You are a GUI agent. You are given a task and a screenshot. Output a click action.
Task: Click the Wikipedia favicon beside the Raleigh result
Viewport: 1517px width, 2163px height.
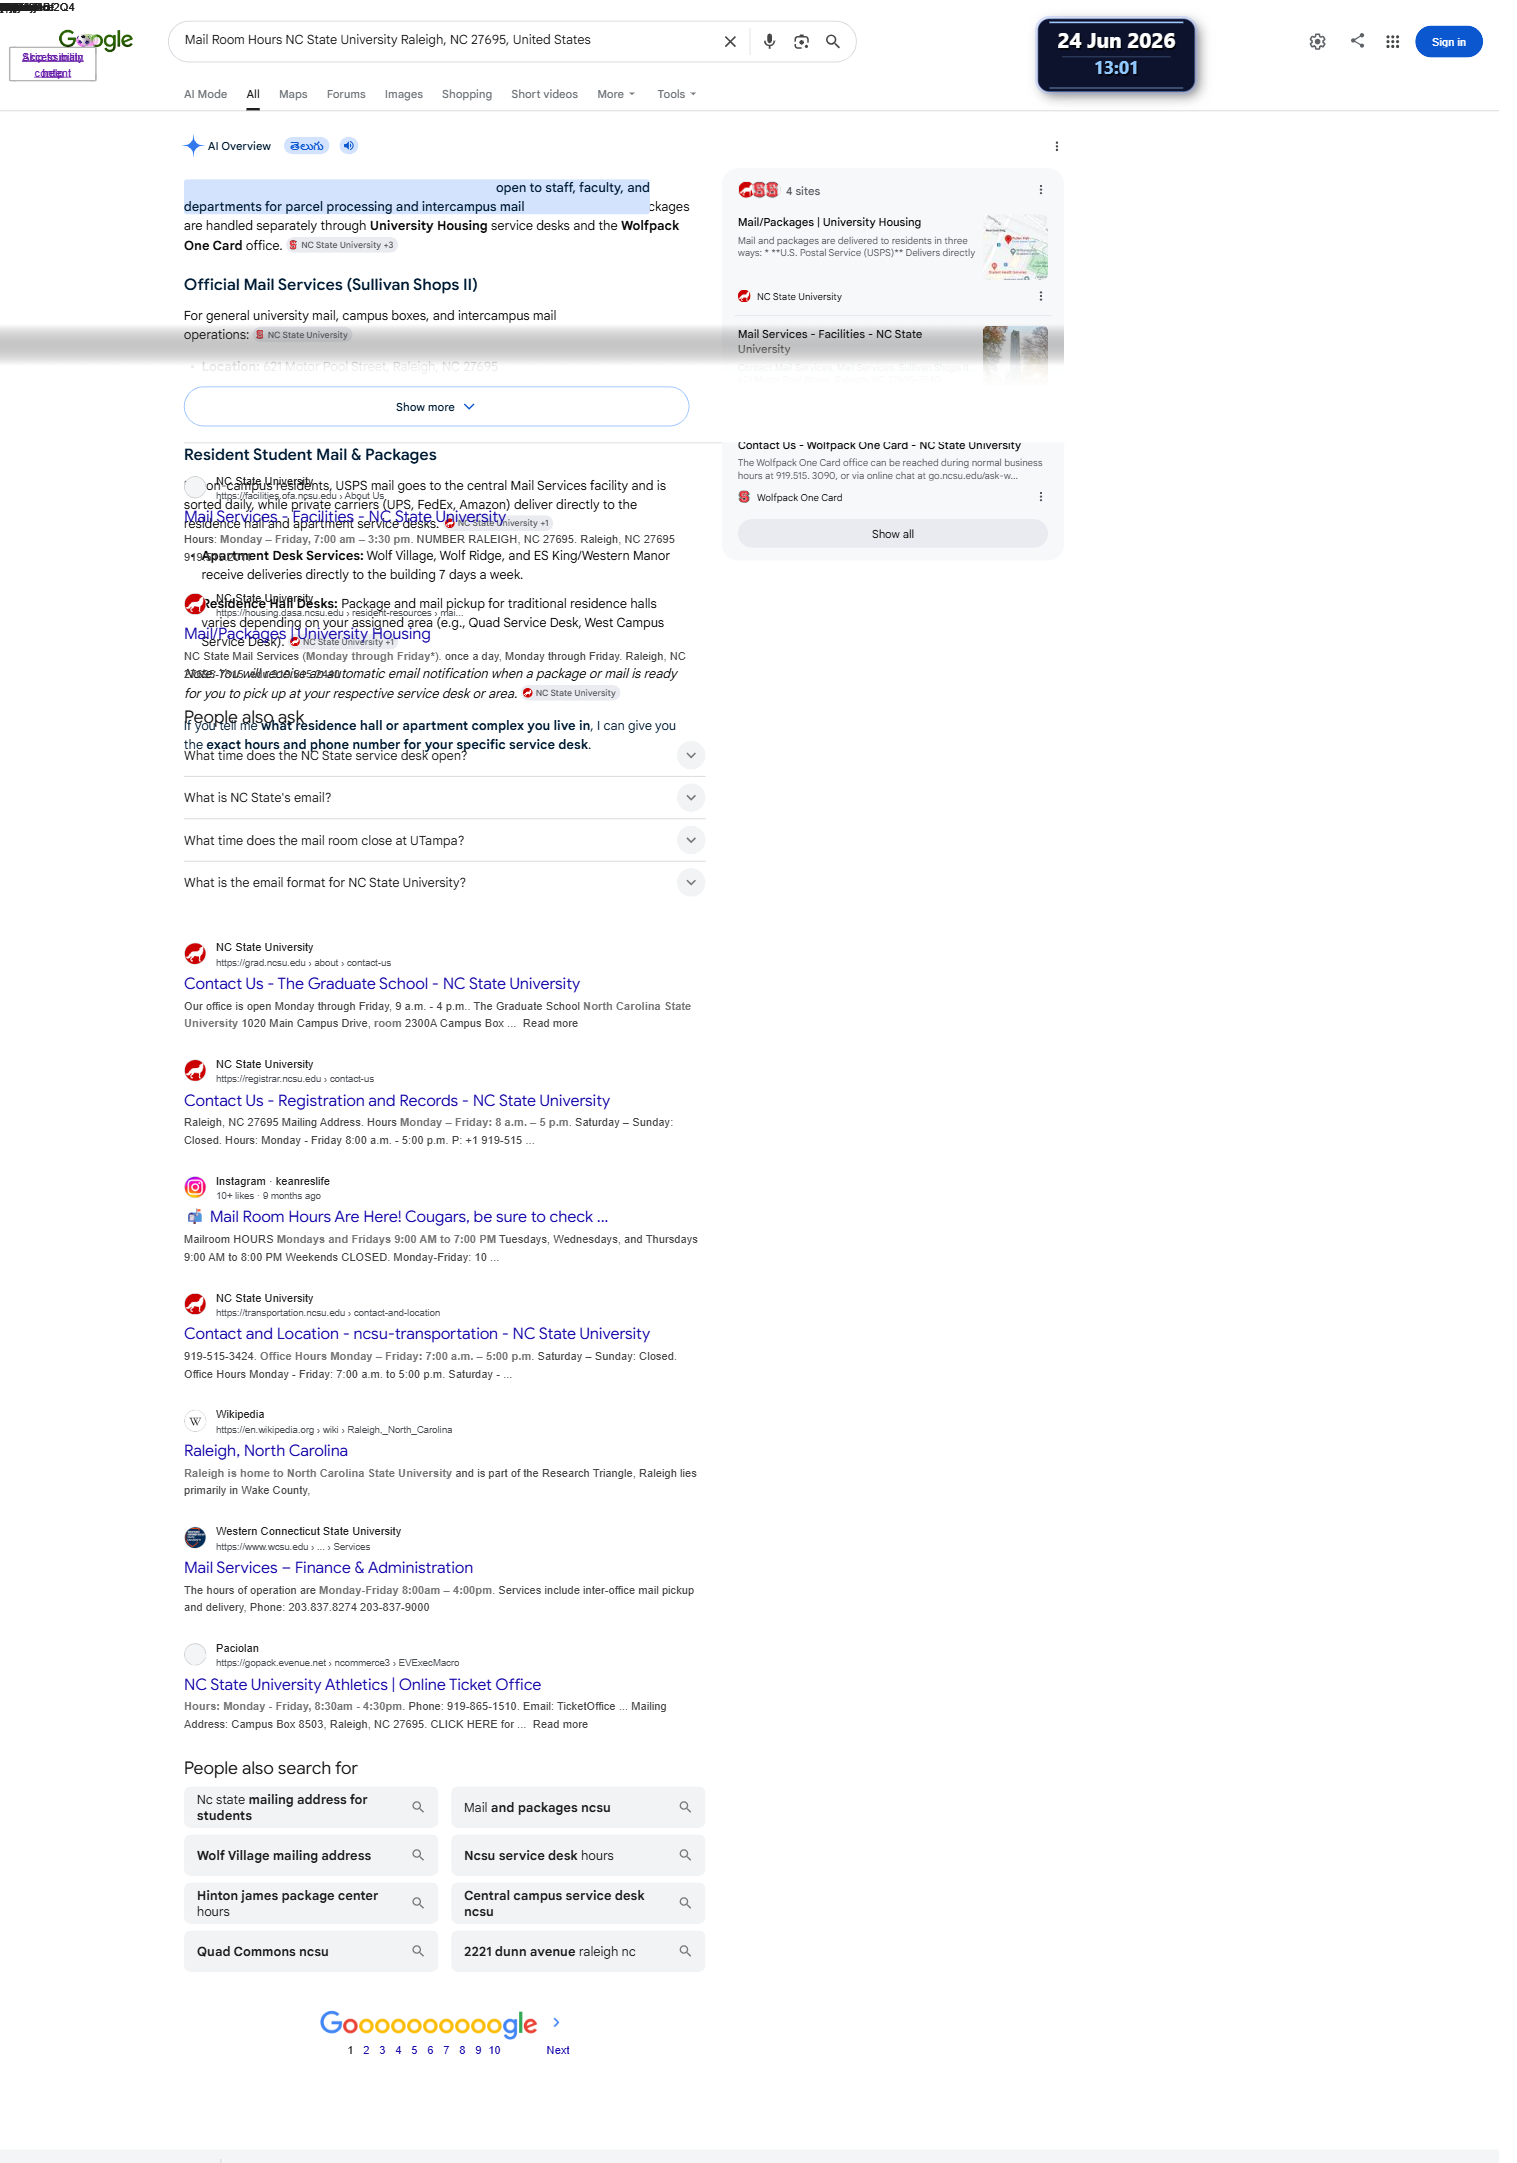195,1421
